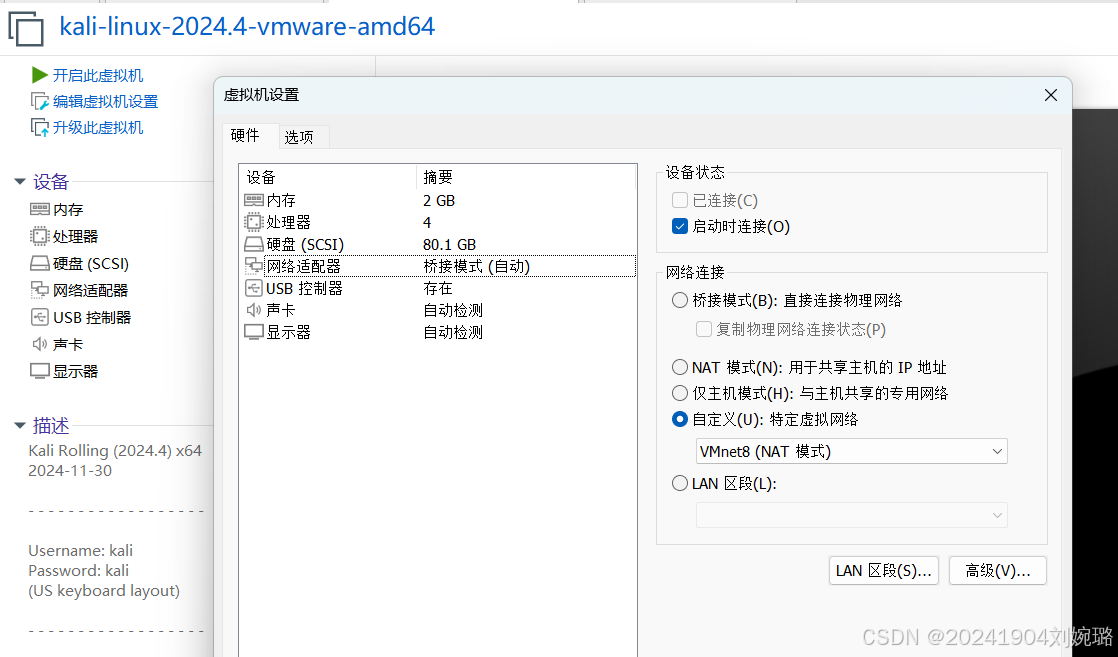The image size is (1118, 657).
Task: Select LAN 区段(L) radio button
Action: tap(679, 484)
